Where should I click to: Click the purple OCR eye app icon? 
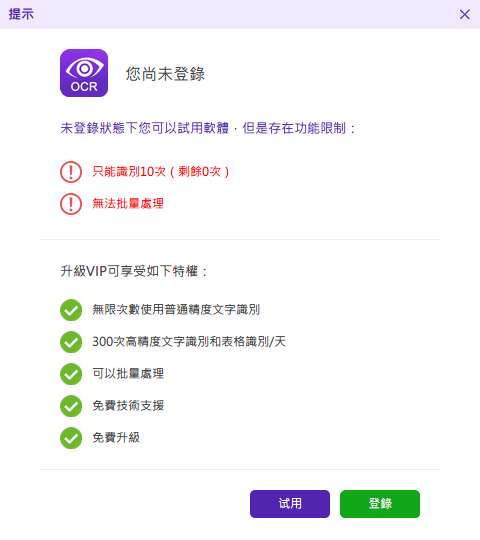[x=84, y=73]
